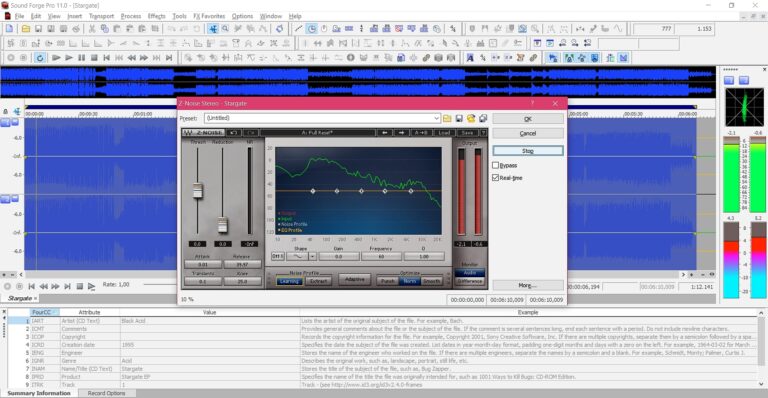
Task: Click the Rate slider below the waveform
Action: (159, 284)
